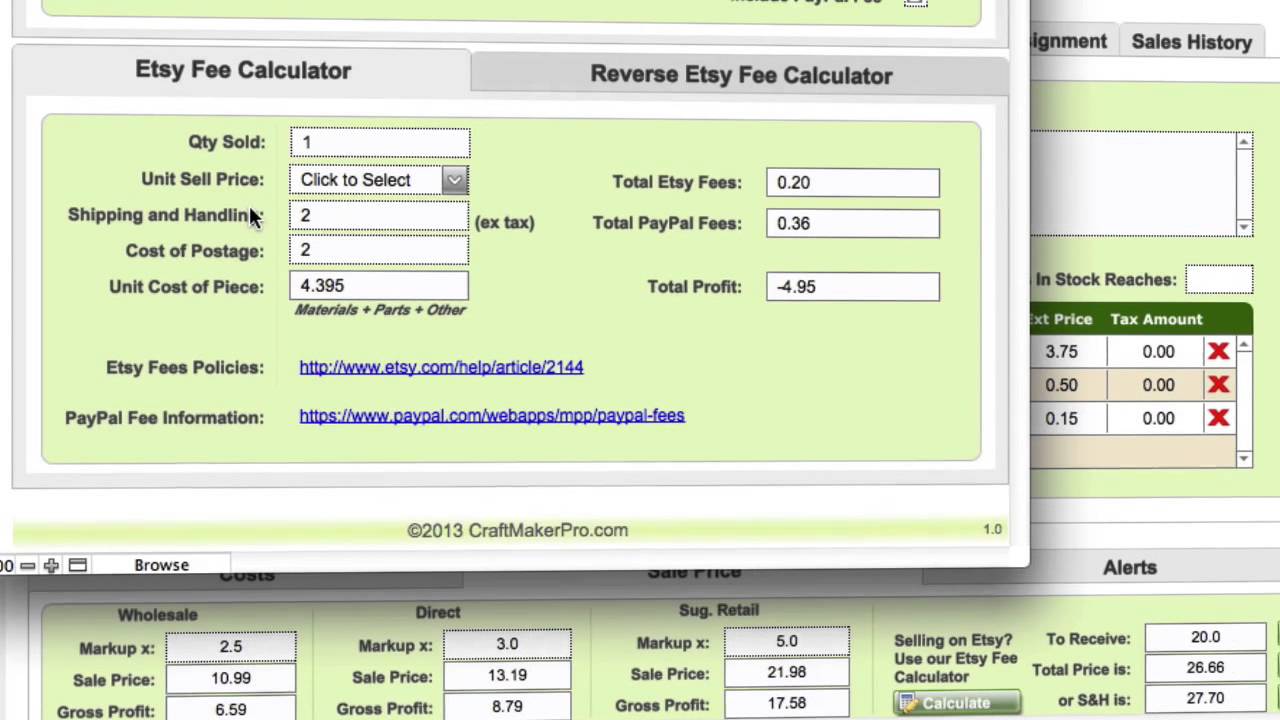
Task: Click the or S&H is field
Action: click(x=1205, y=698)
